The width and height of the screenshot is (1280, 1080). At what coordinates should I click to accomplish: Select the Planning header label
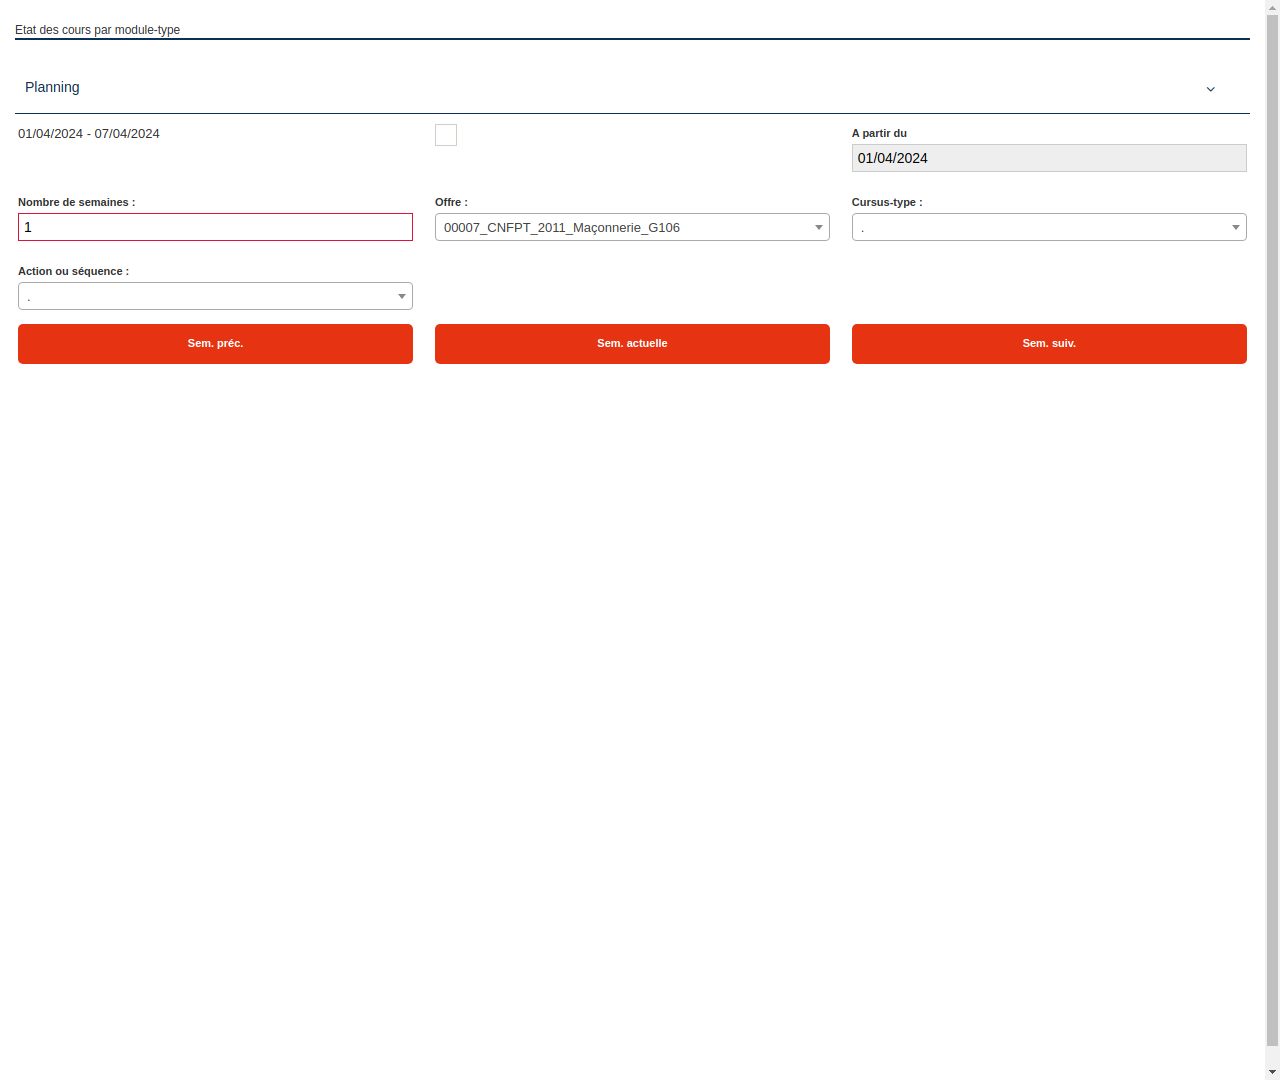(x=52, y=87)
